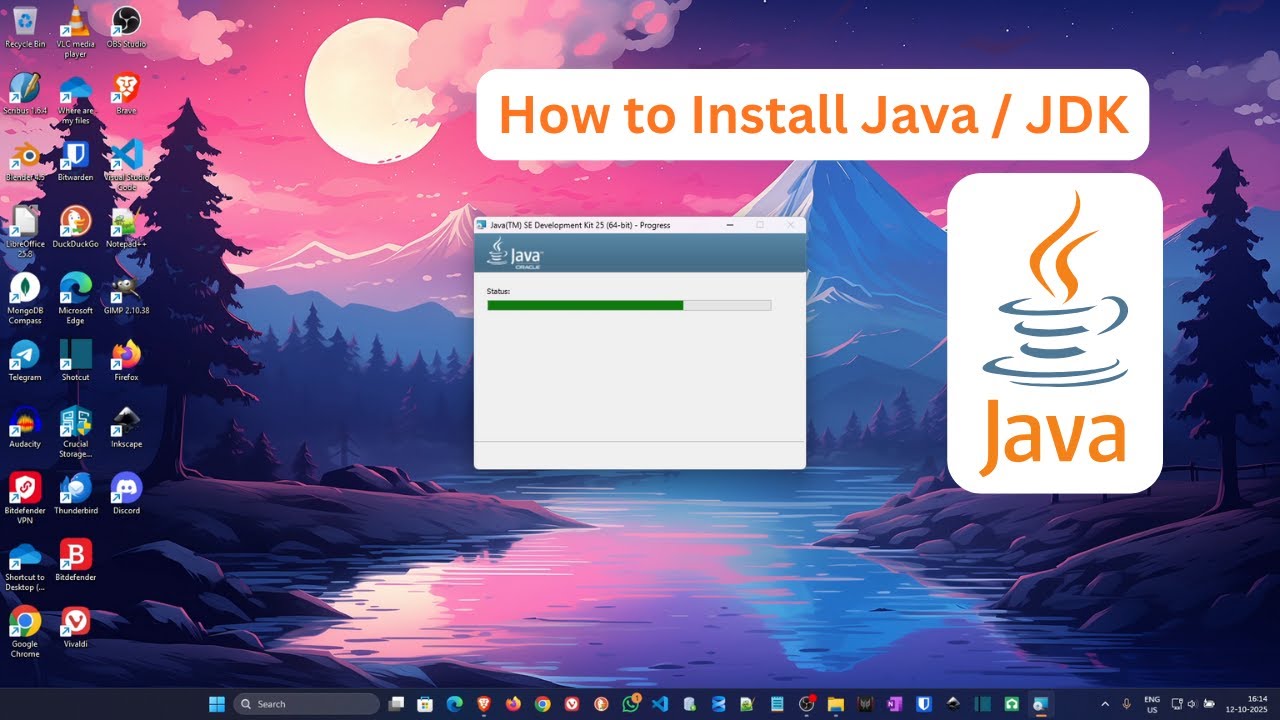The image size is (1280, 720).
Task: Switch to OBS Studio in the taskbar
Action: 806,704
